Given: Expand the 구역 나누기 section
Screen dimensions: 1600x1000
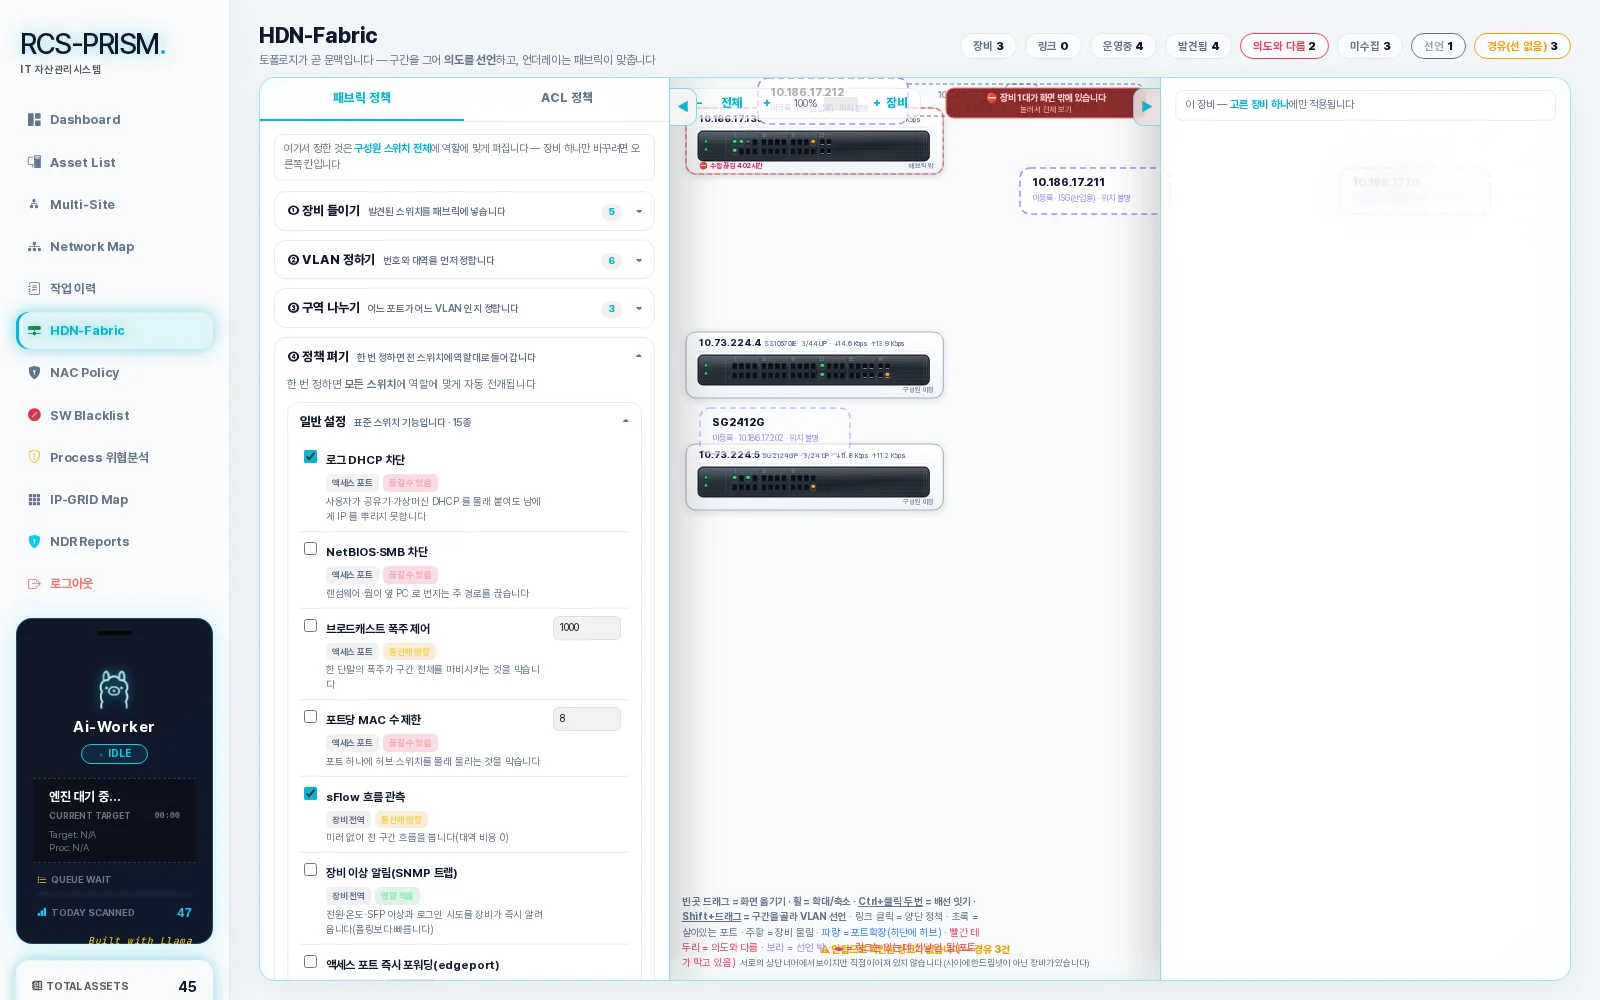Looking at the screenshot, I should tap(464, 308).
